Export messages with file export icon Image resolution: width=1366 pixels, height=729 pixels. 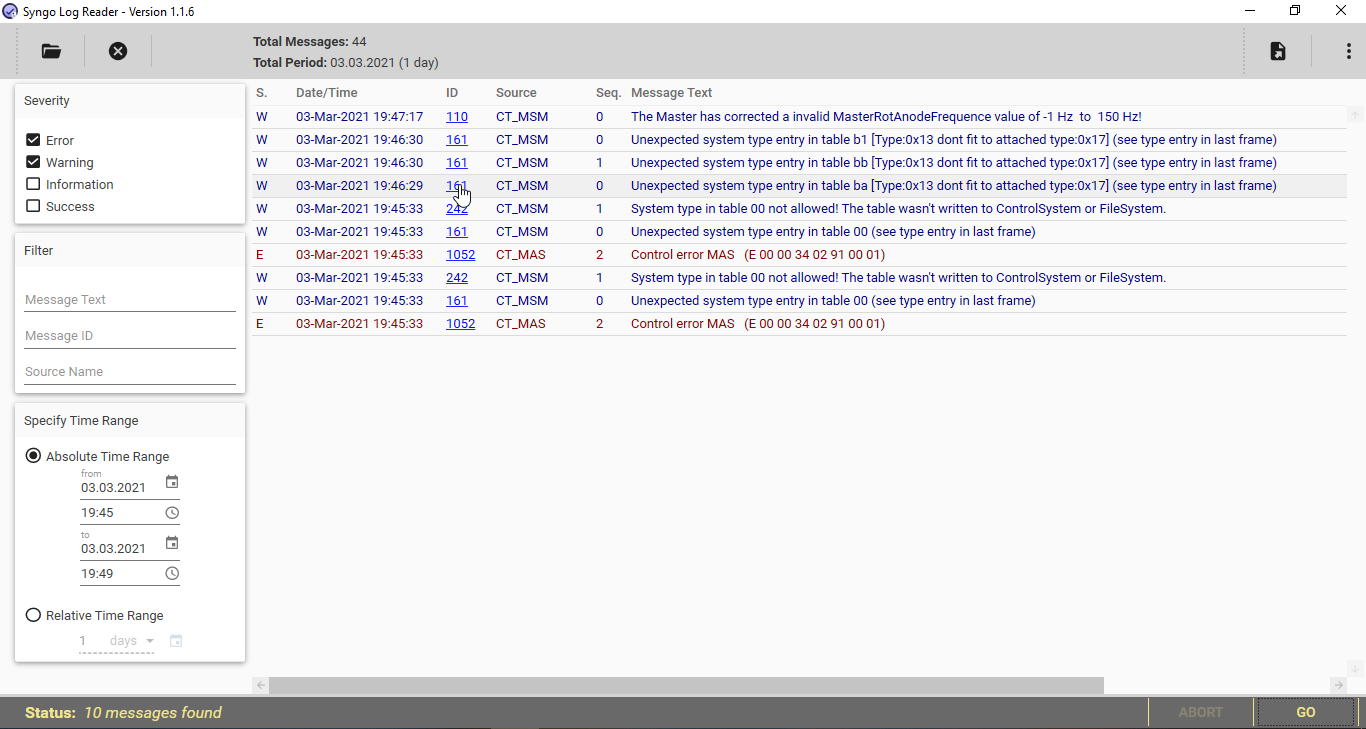(1278, 51)
